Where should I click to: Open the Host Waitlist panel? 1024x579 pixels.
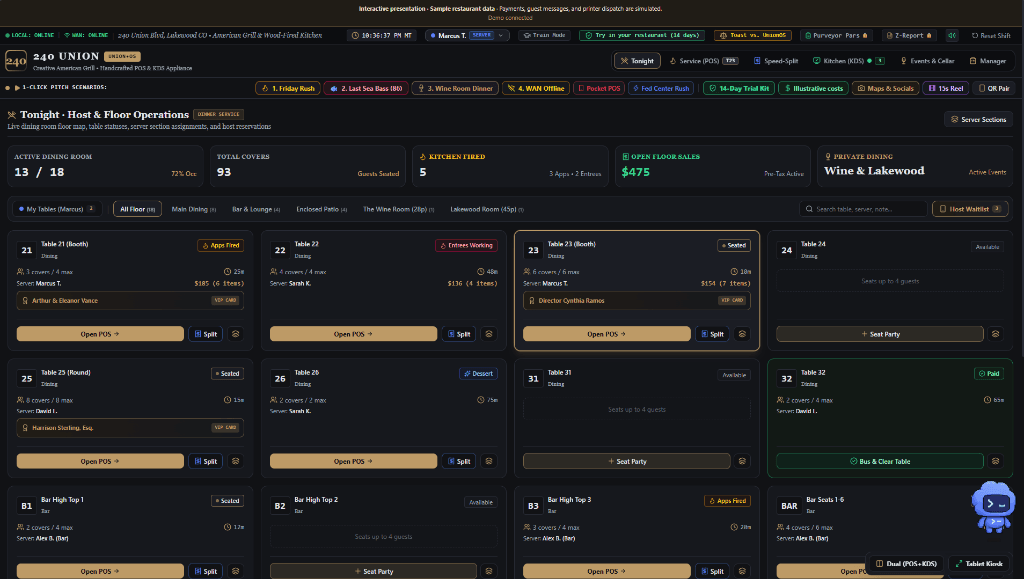970,209
